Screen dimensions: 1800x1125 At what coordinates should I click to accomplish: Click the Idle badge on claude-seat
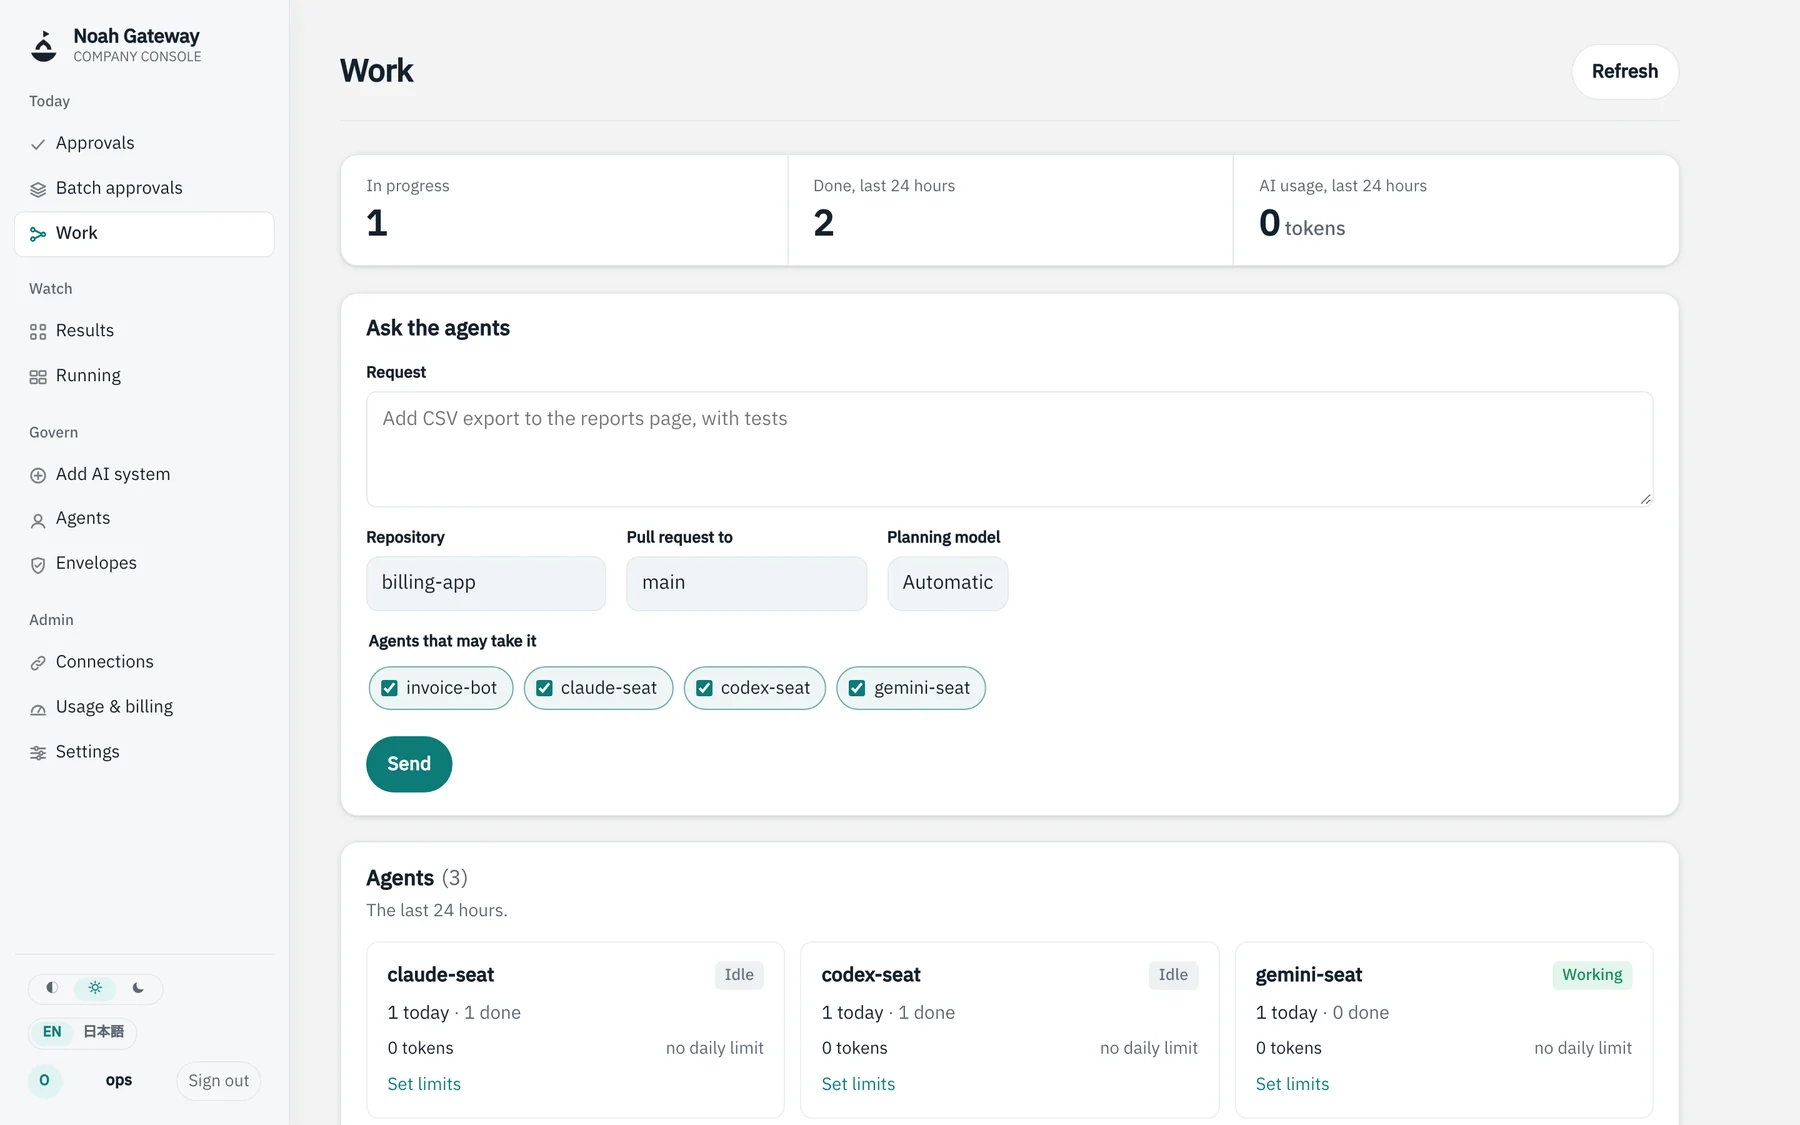pos(739,975)
